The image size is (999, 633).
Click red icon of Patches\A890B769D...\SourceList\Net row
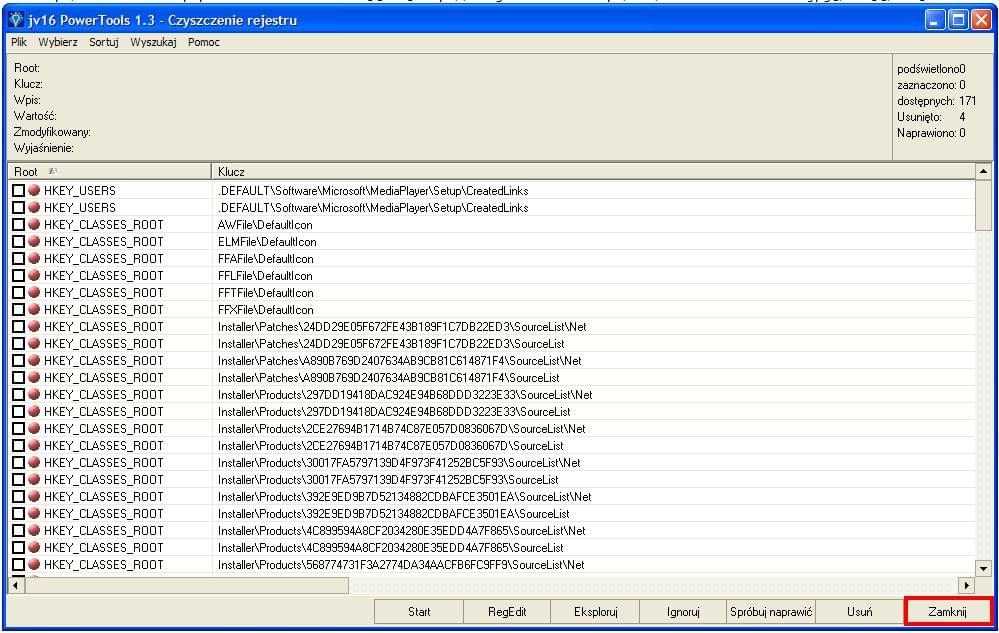click(34, 360)
